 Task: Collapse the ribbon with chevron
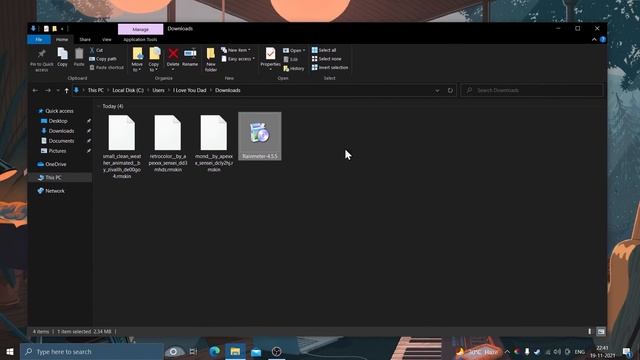(594, 40)
